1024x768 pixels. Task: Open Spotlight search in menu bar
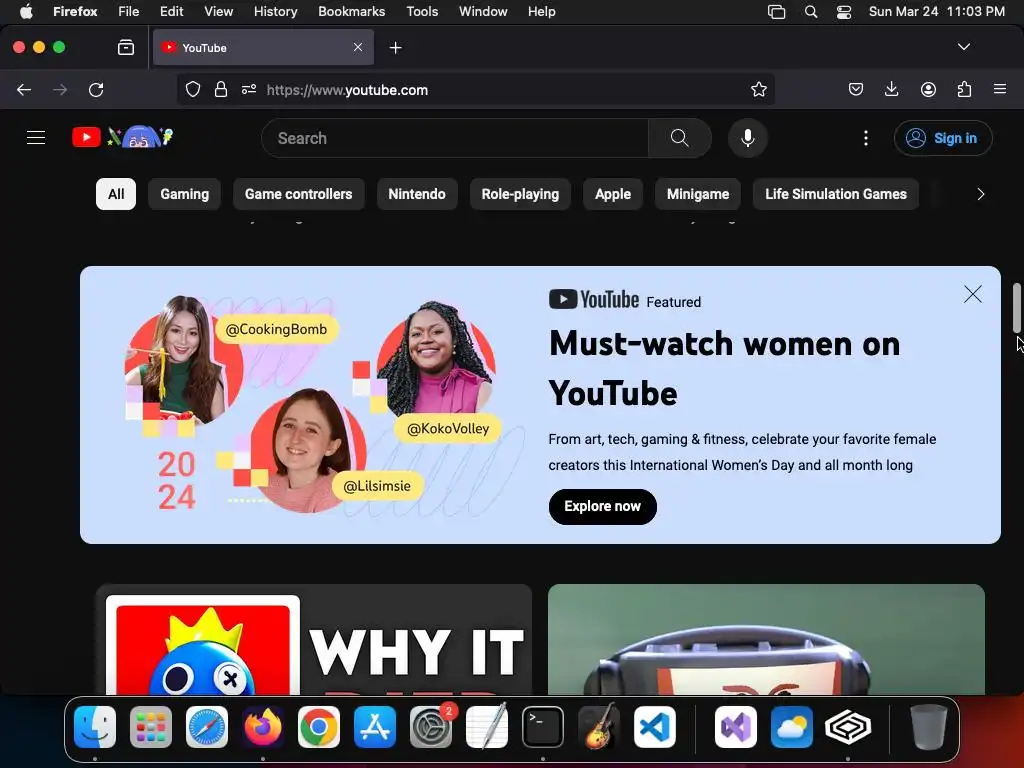click(x=810, y=11)
